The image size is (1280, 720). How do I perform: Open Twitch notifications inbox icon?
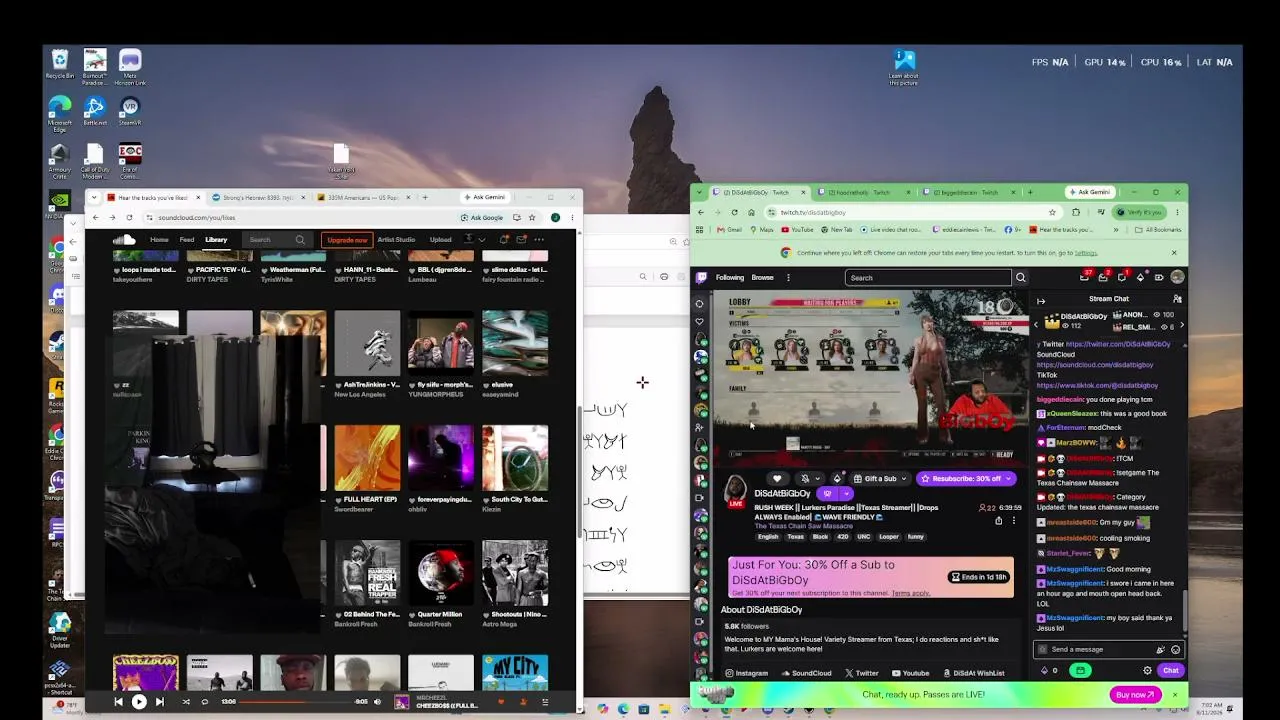click(1104, 277)
